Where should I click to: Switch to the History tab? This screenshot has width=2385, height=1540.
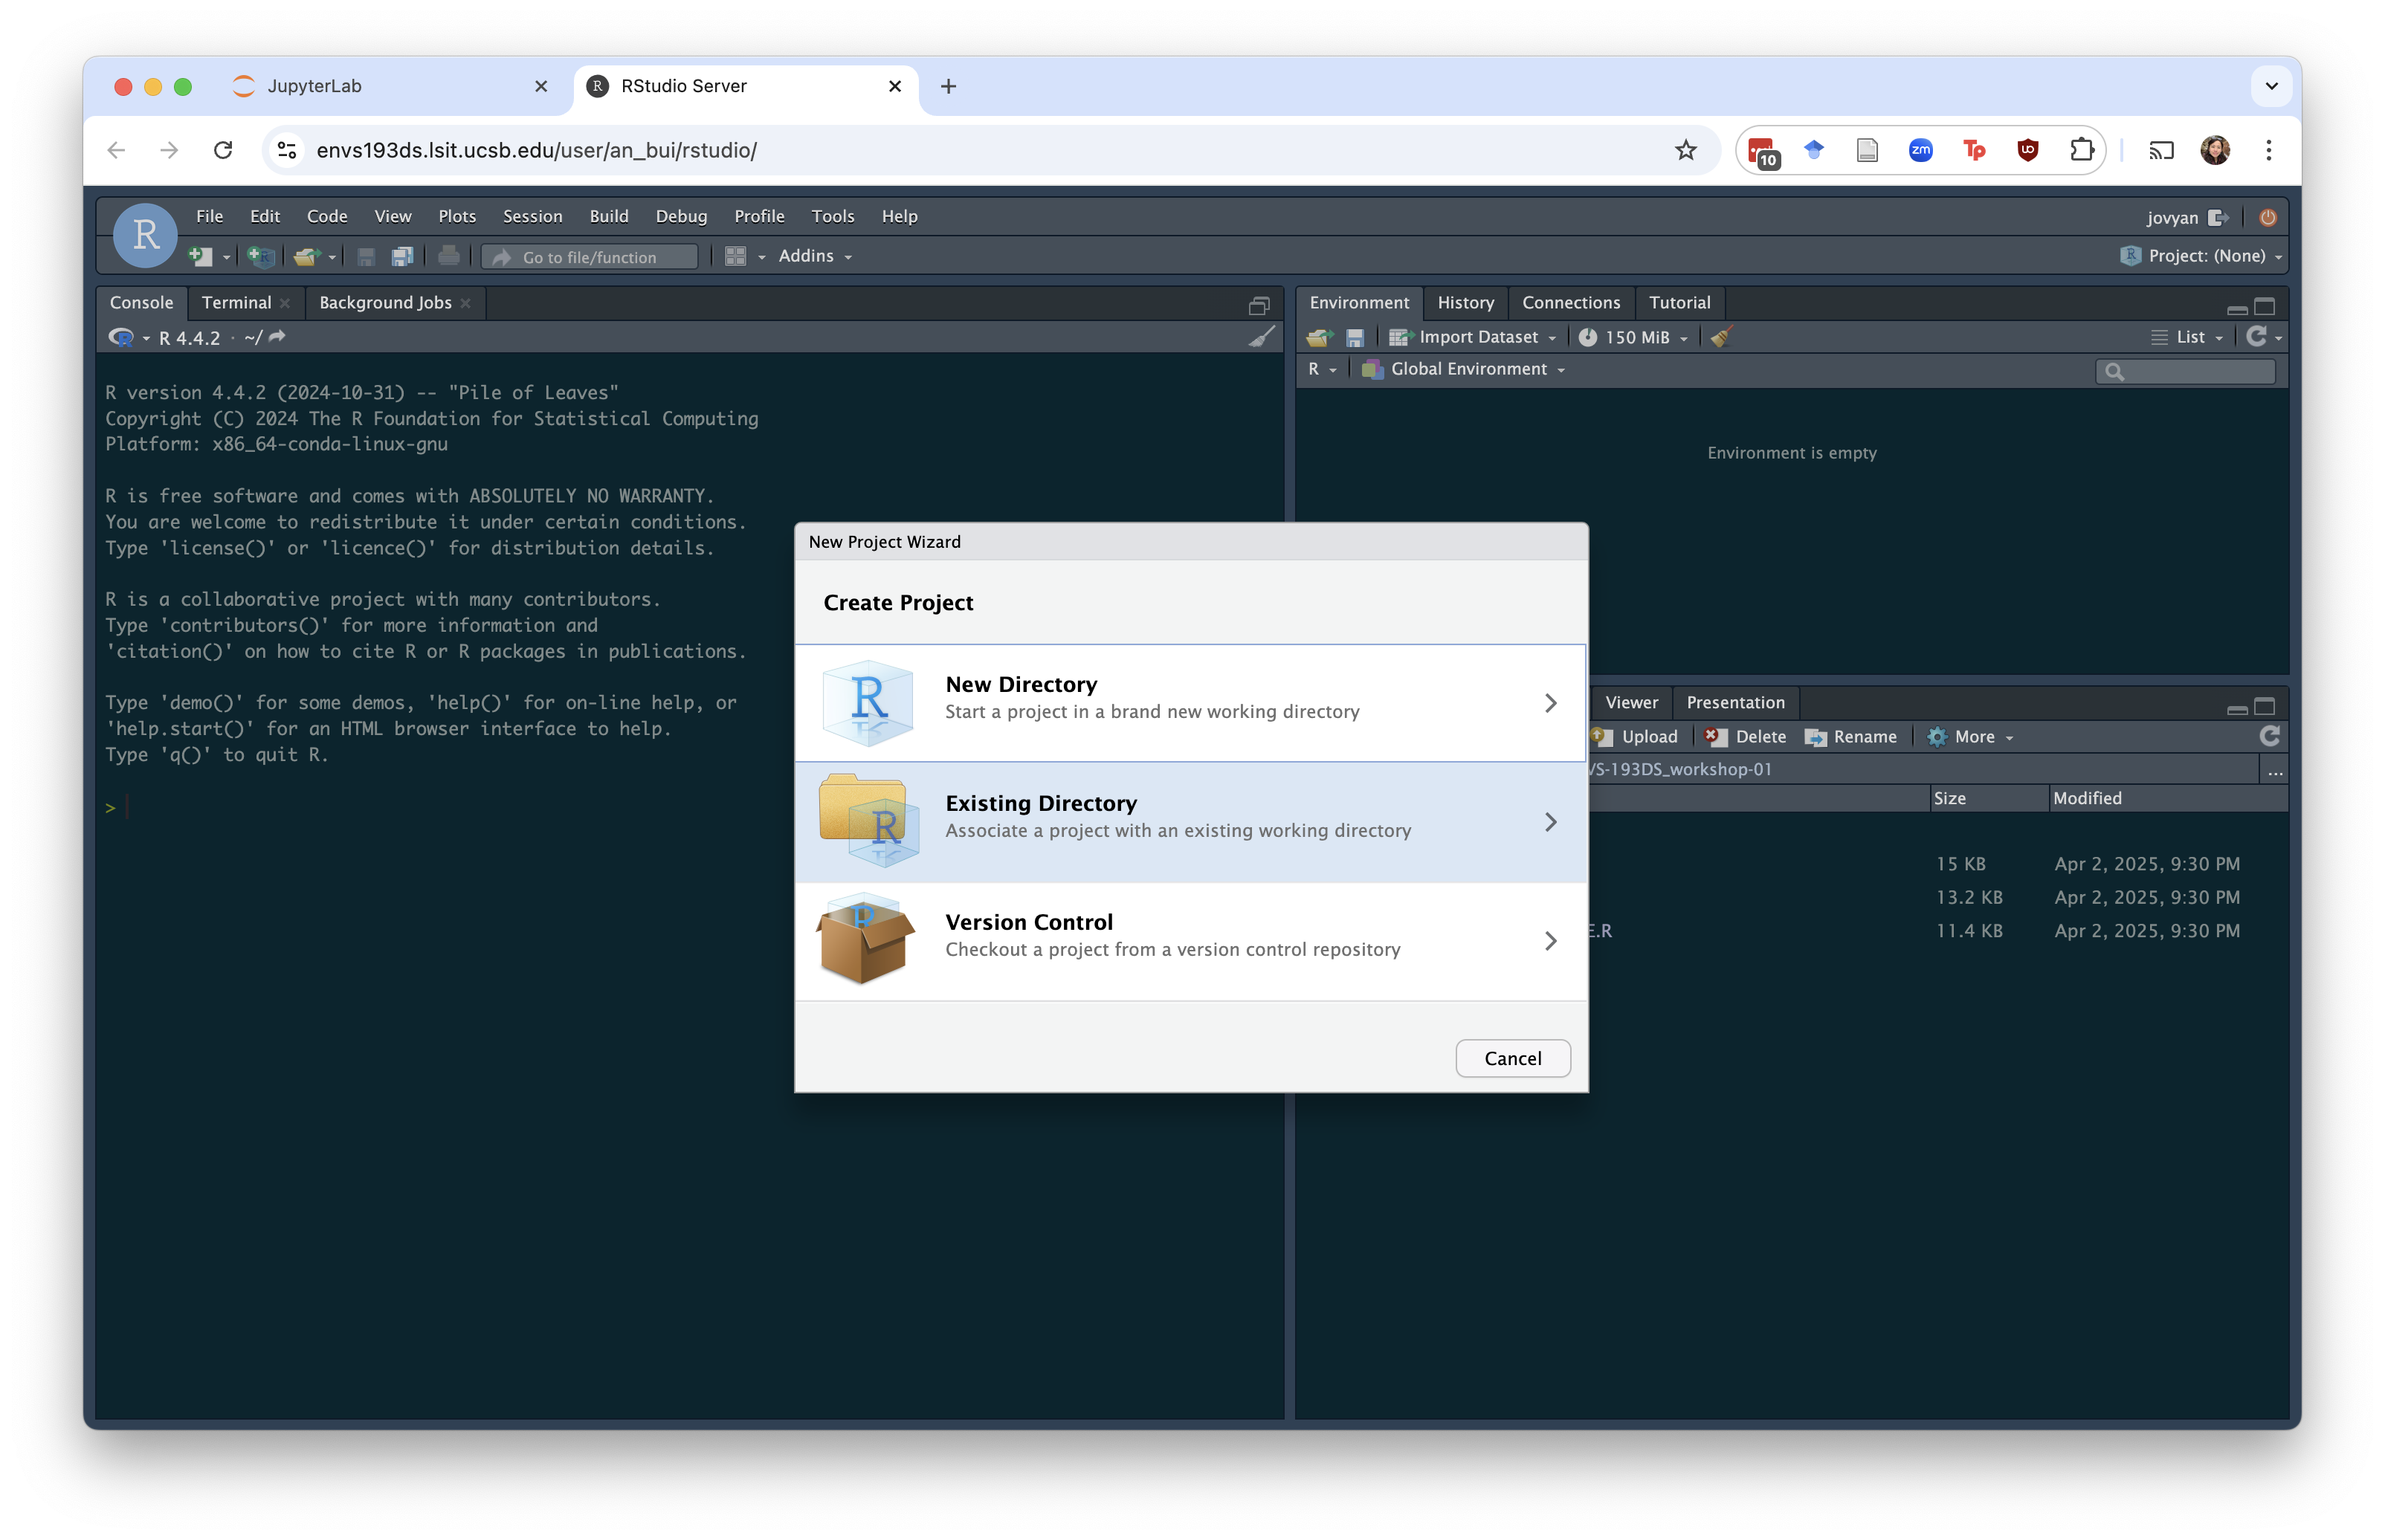(1465, 303)
